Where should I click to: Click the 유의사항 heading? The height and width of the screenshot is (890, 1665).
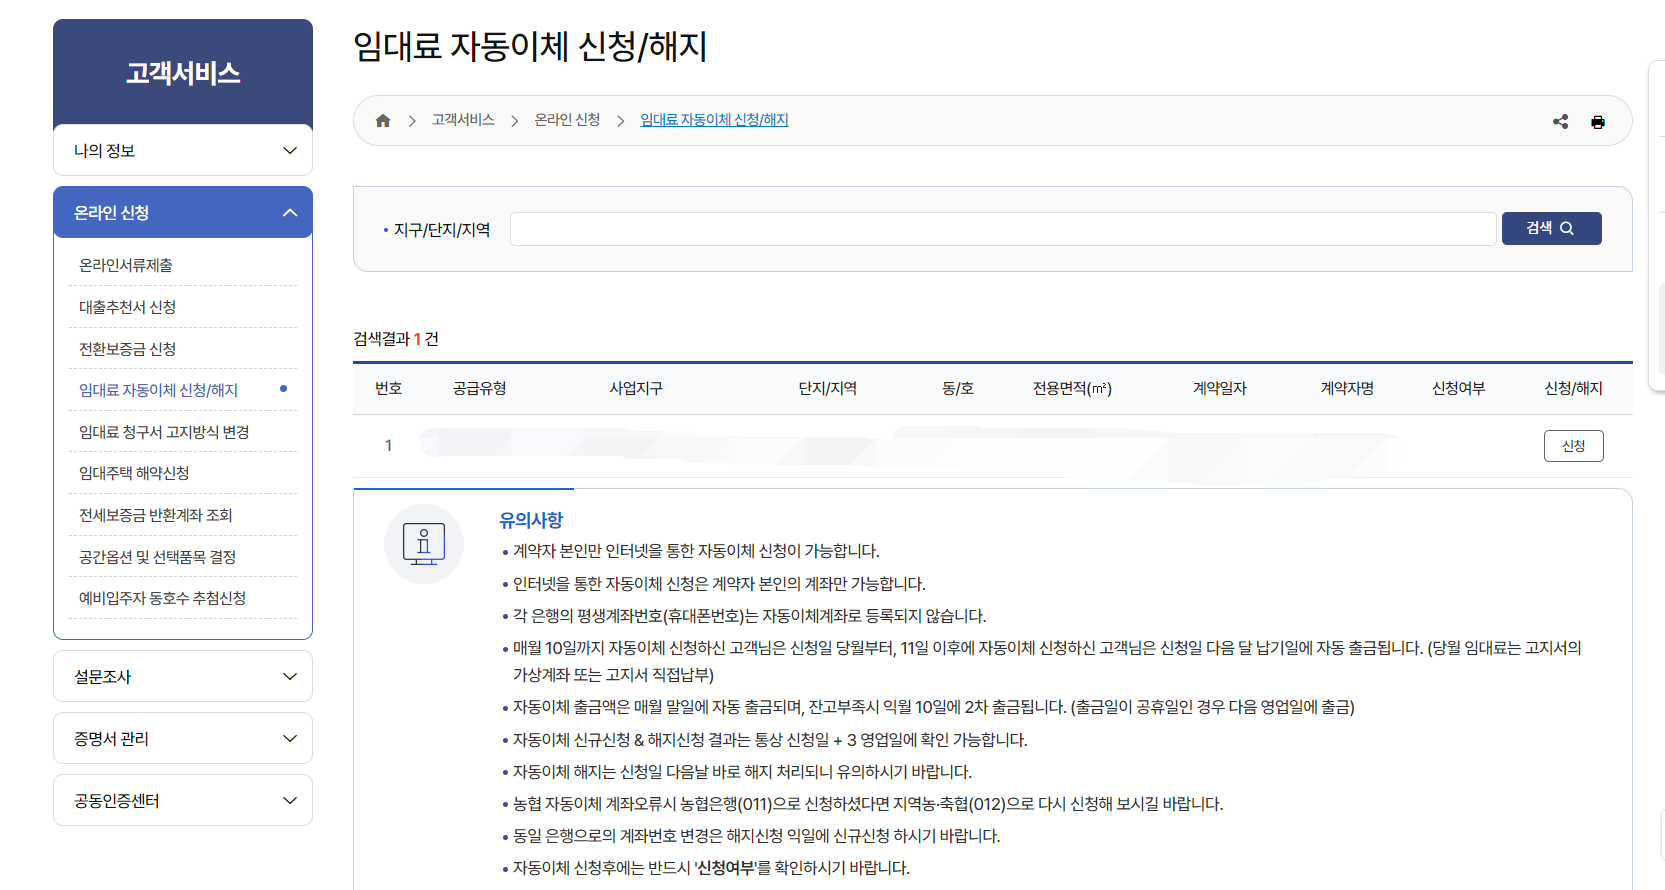point(531,520)
